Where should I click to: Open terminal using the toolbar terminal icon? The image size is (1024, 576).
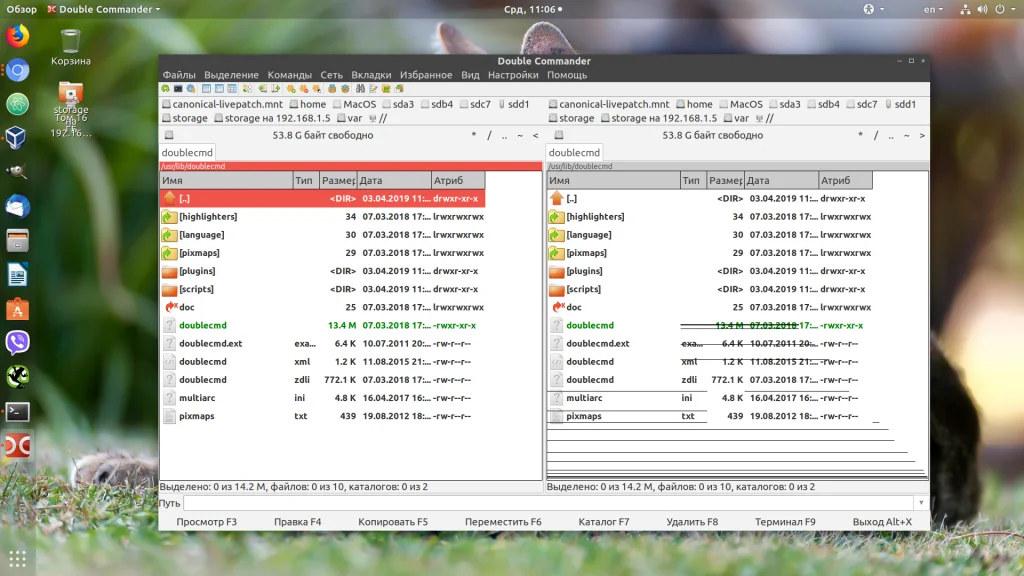click(x=178, y=89)
